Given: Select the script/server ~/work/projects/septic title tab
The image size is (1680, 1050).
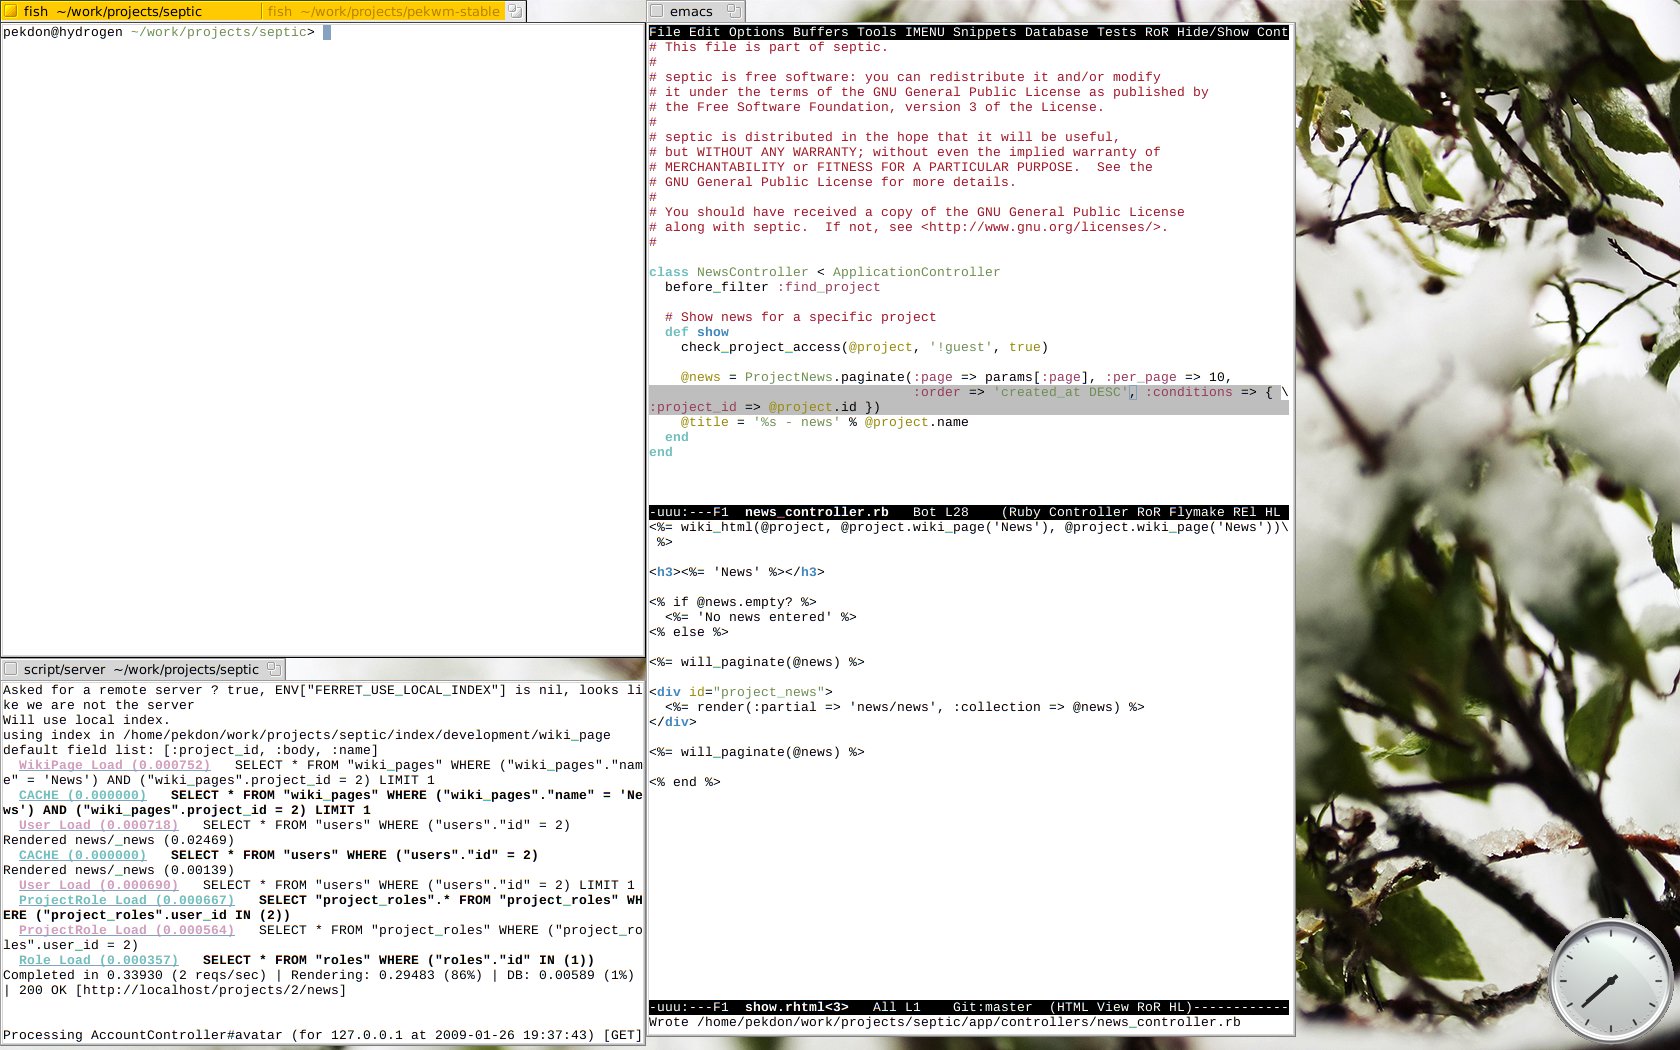Looking at the screenshot, I should (141, 669).
